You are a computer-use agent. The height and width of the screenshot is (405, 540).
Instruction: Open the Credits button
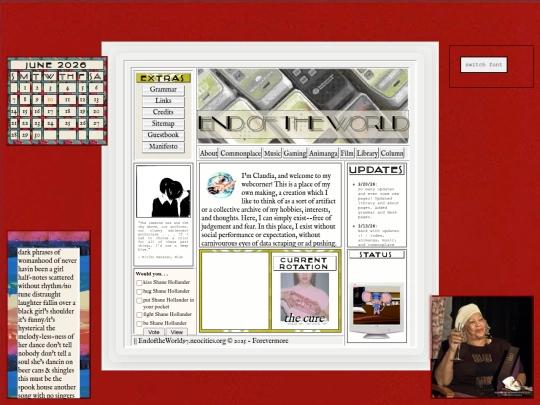[x=163, y=113]
